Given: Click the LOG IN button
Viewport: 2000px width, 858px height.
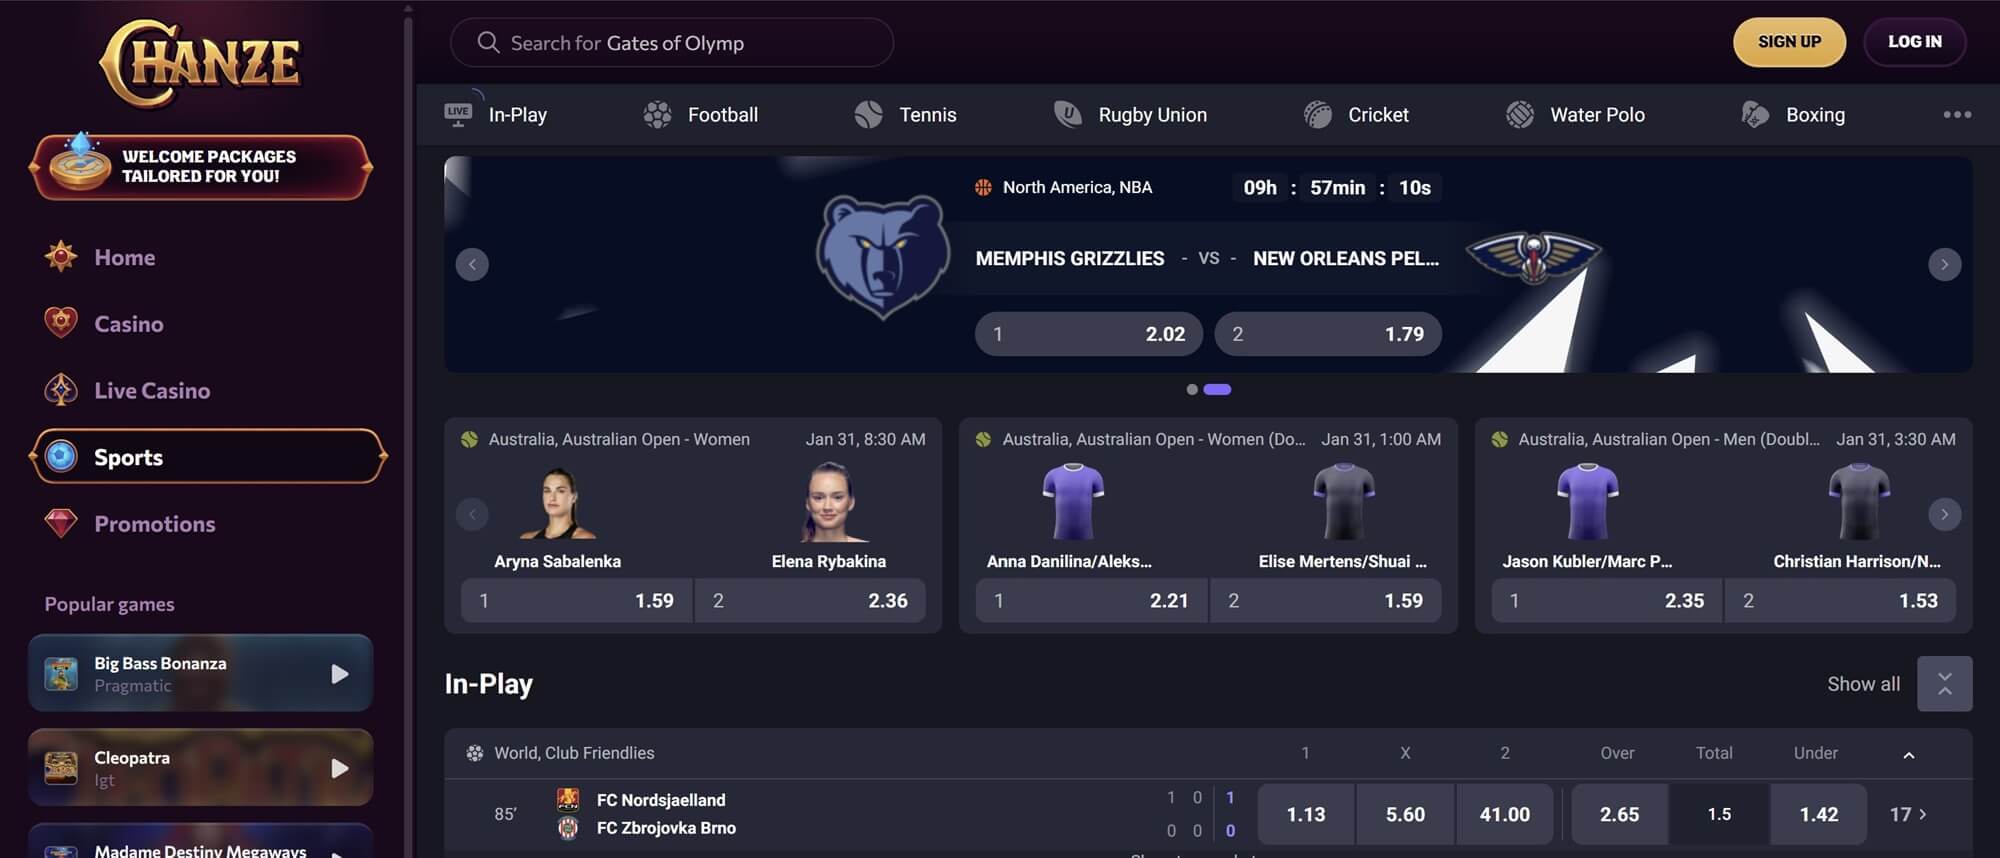Looking at the screenshot, I should [1914, 42].
